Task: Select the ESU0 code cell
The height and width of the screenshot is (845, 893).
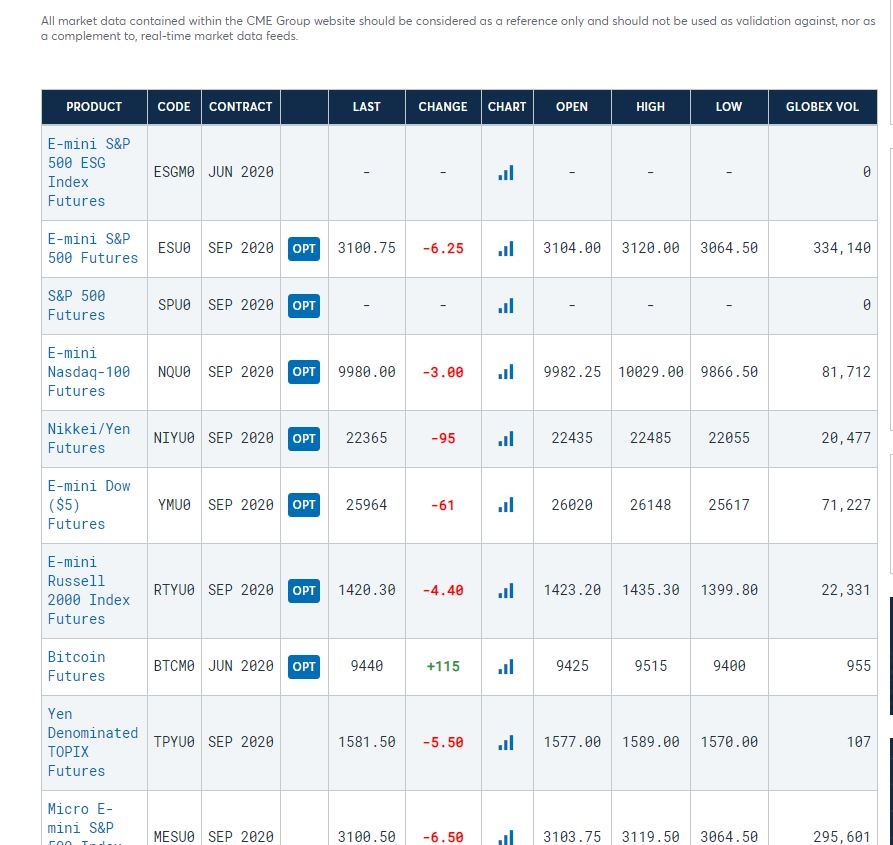Action: click(x=174, y=248)
